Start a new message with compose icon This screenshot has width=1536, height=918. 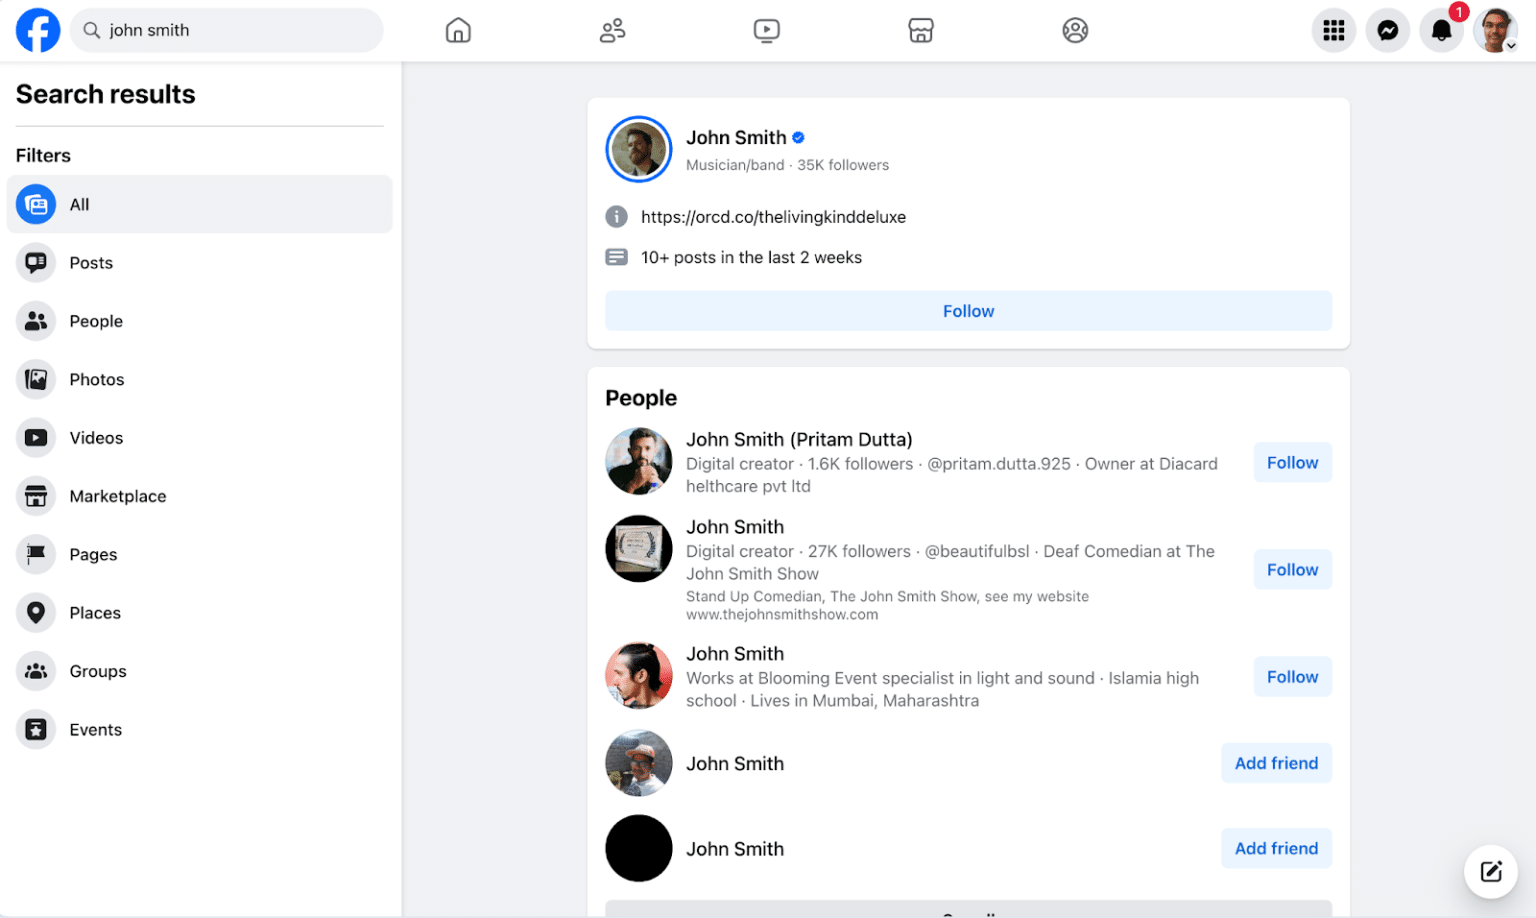click(1490, 871)
